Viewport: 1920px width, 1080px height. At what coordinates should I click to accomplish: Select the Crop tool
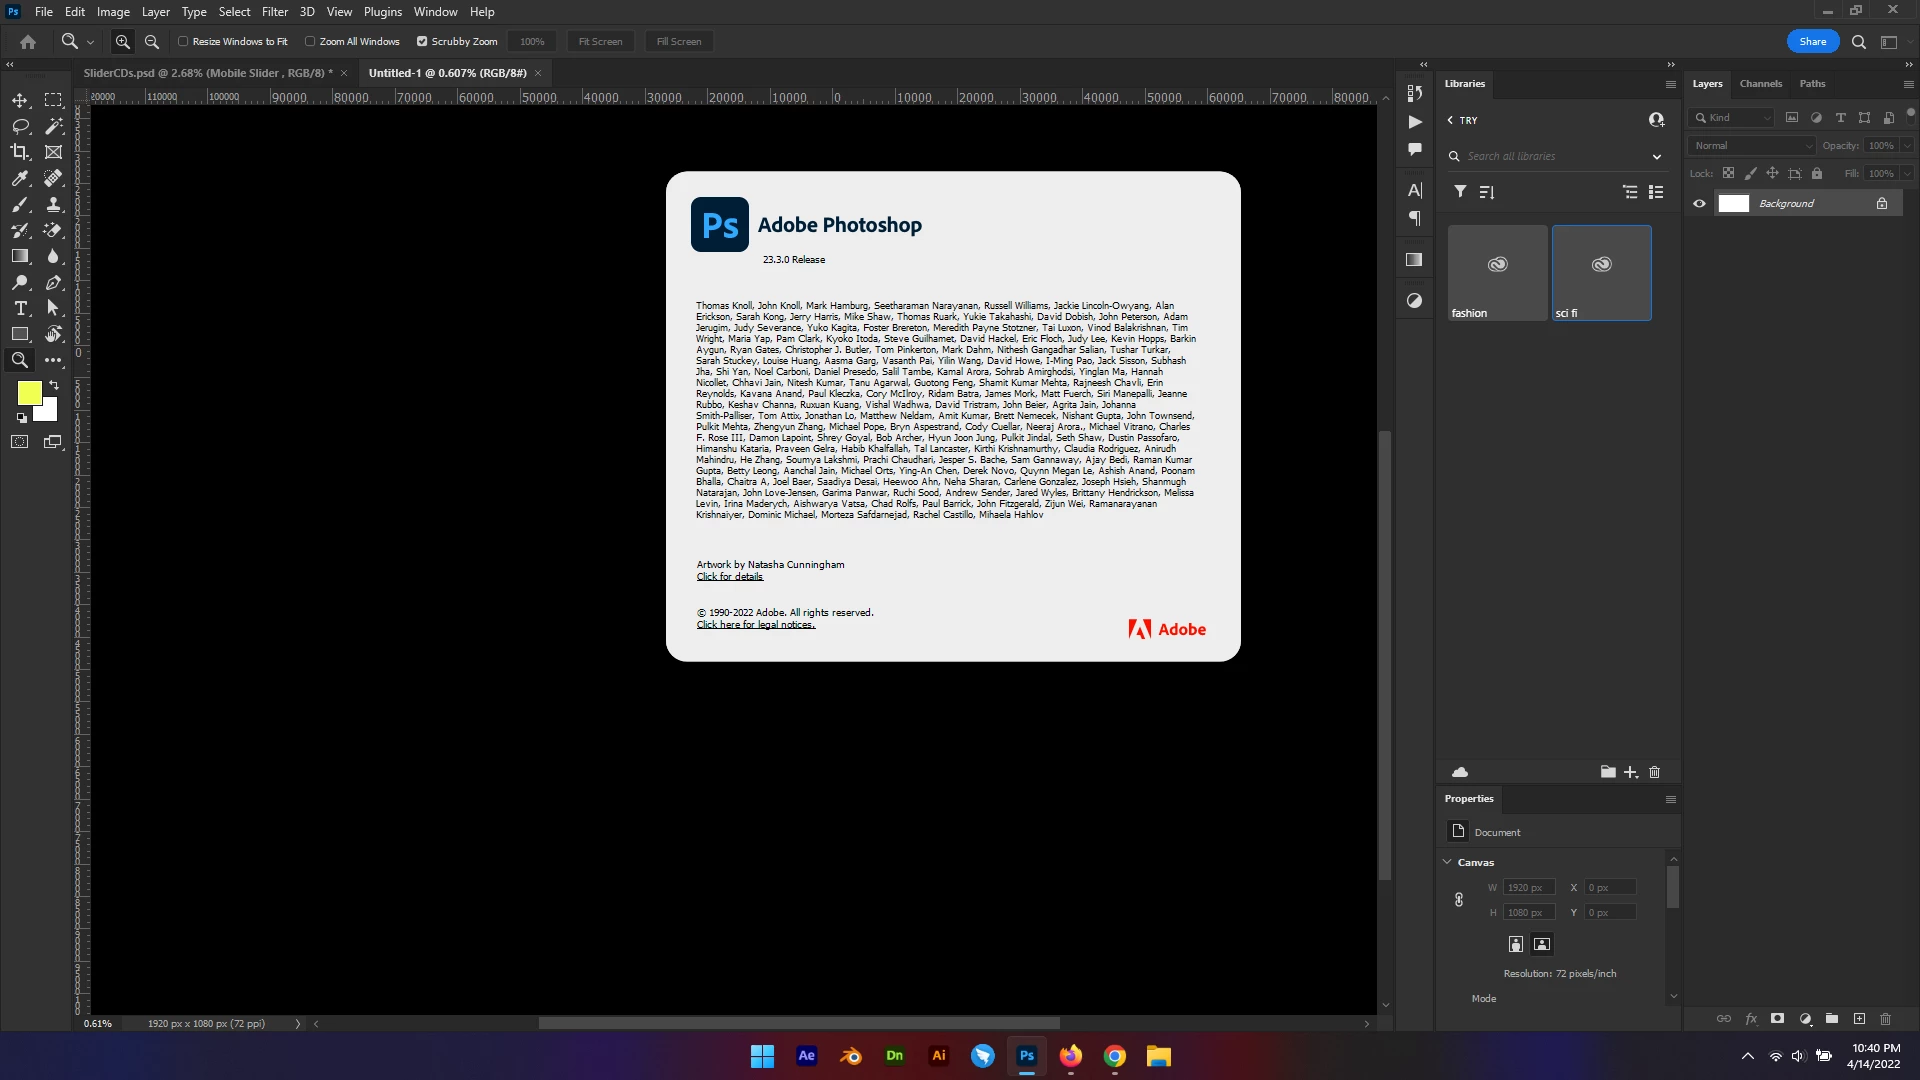[x=20, y=152]
